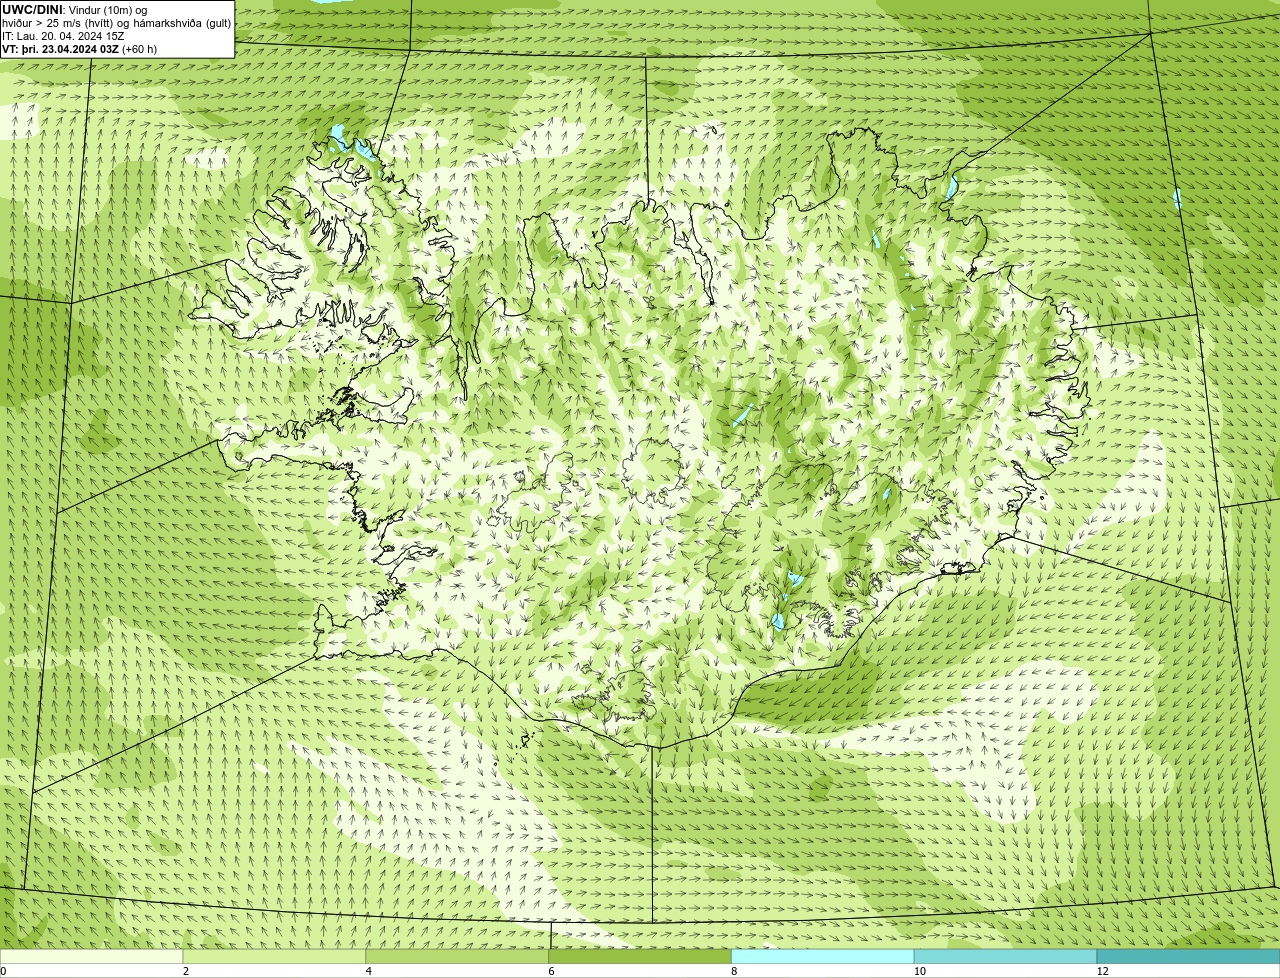Click the scale label "8"

734,971
